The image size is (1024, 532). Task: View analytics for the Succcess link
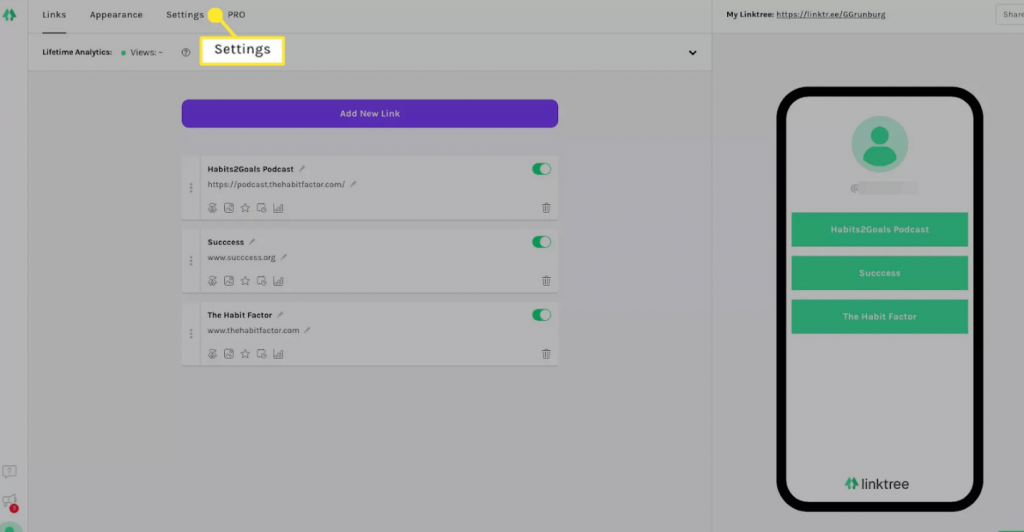tap(278, 281)
